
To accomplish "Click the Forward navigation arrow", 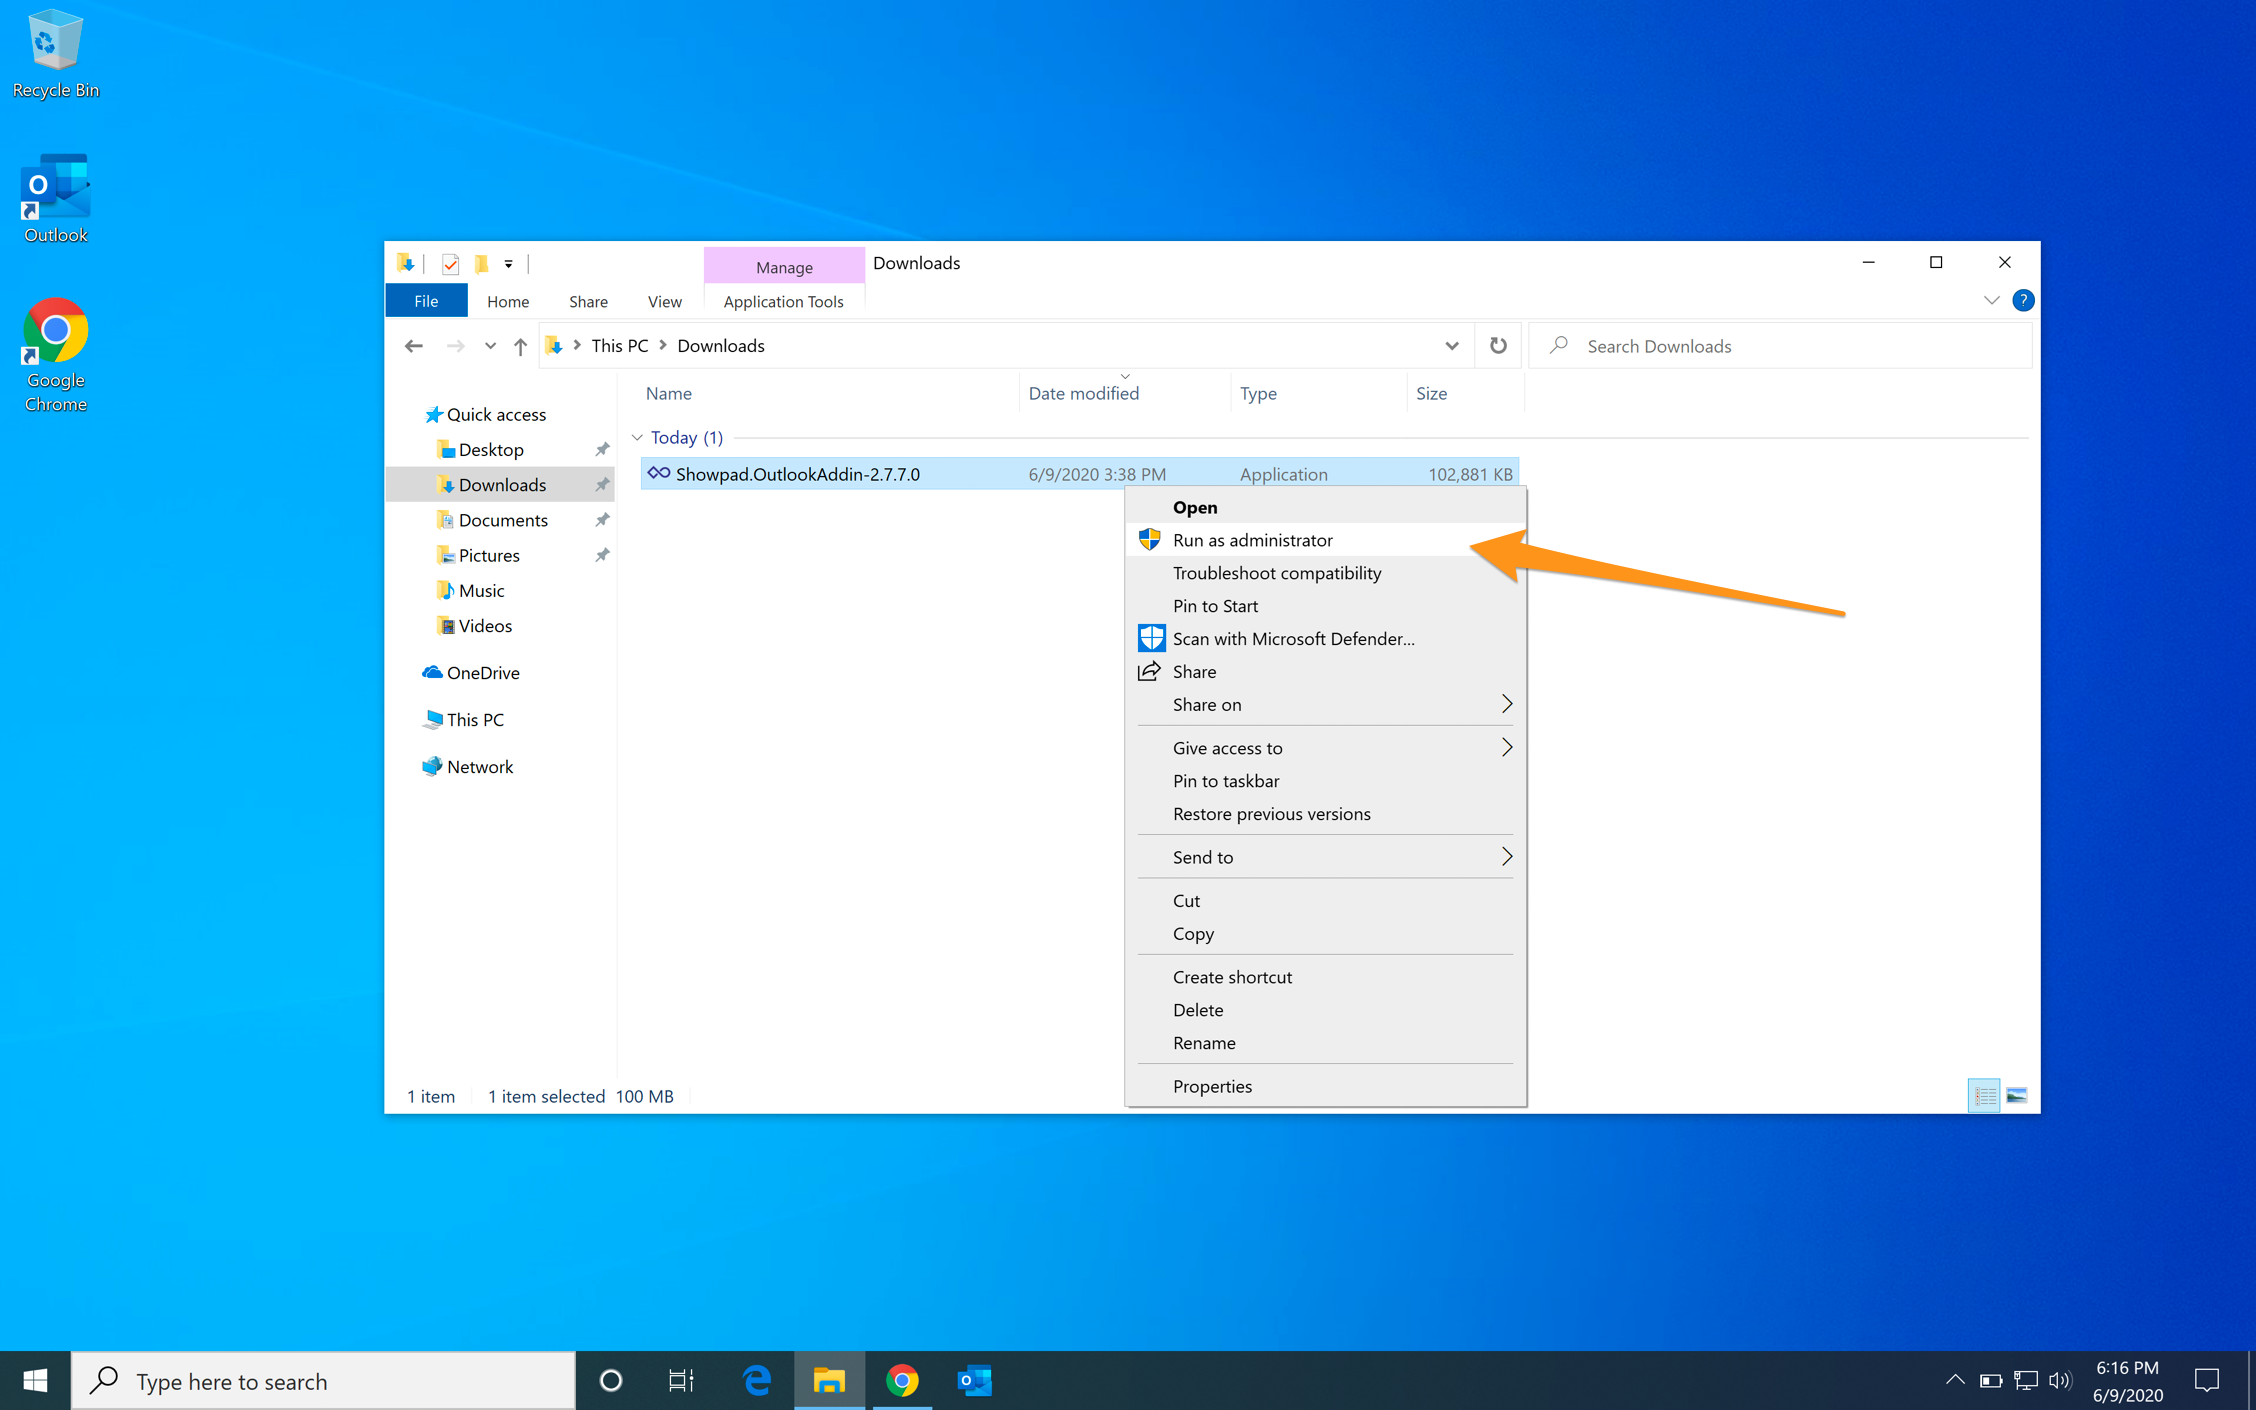I will click(456, 346).
